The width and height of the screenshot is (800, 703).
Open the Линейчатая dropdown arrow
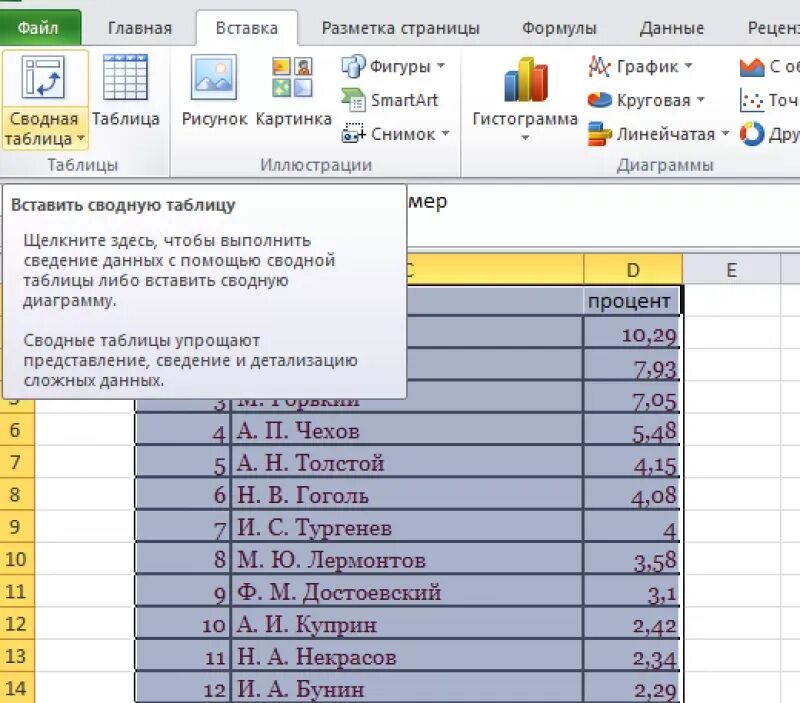tap(724, 134)
